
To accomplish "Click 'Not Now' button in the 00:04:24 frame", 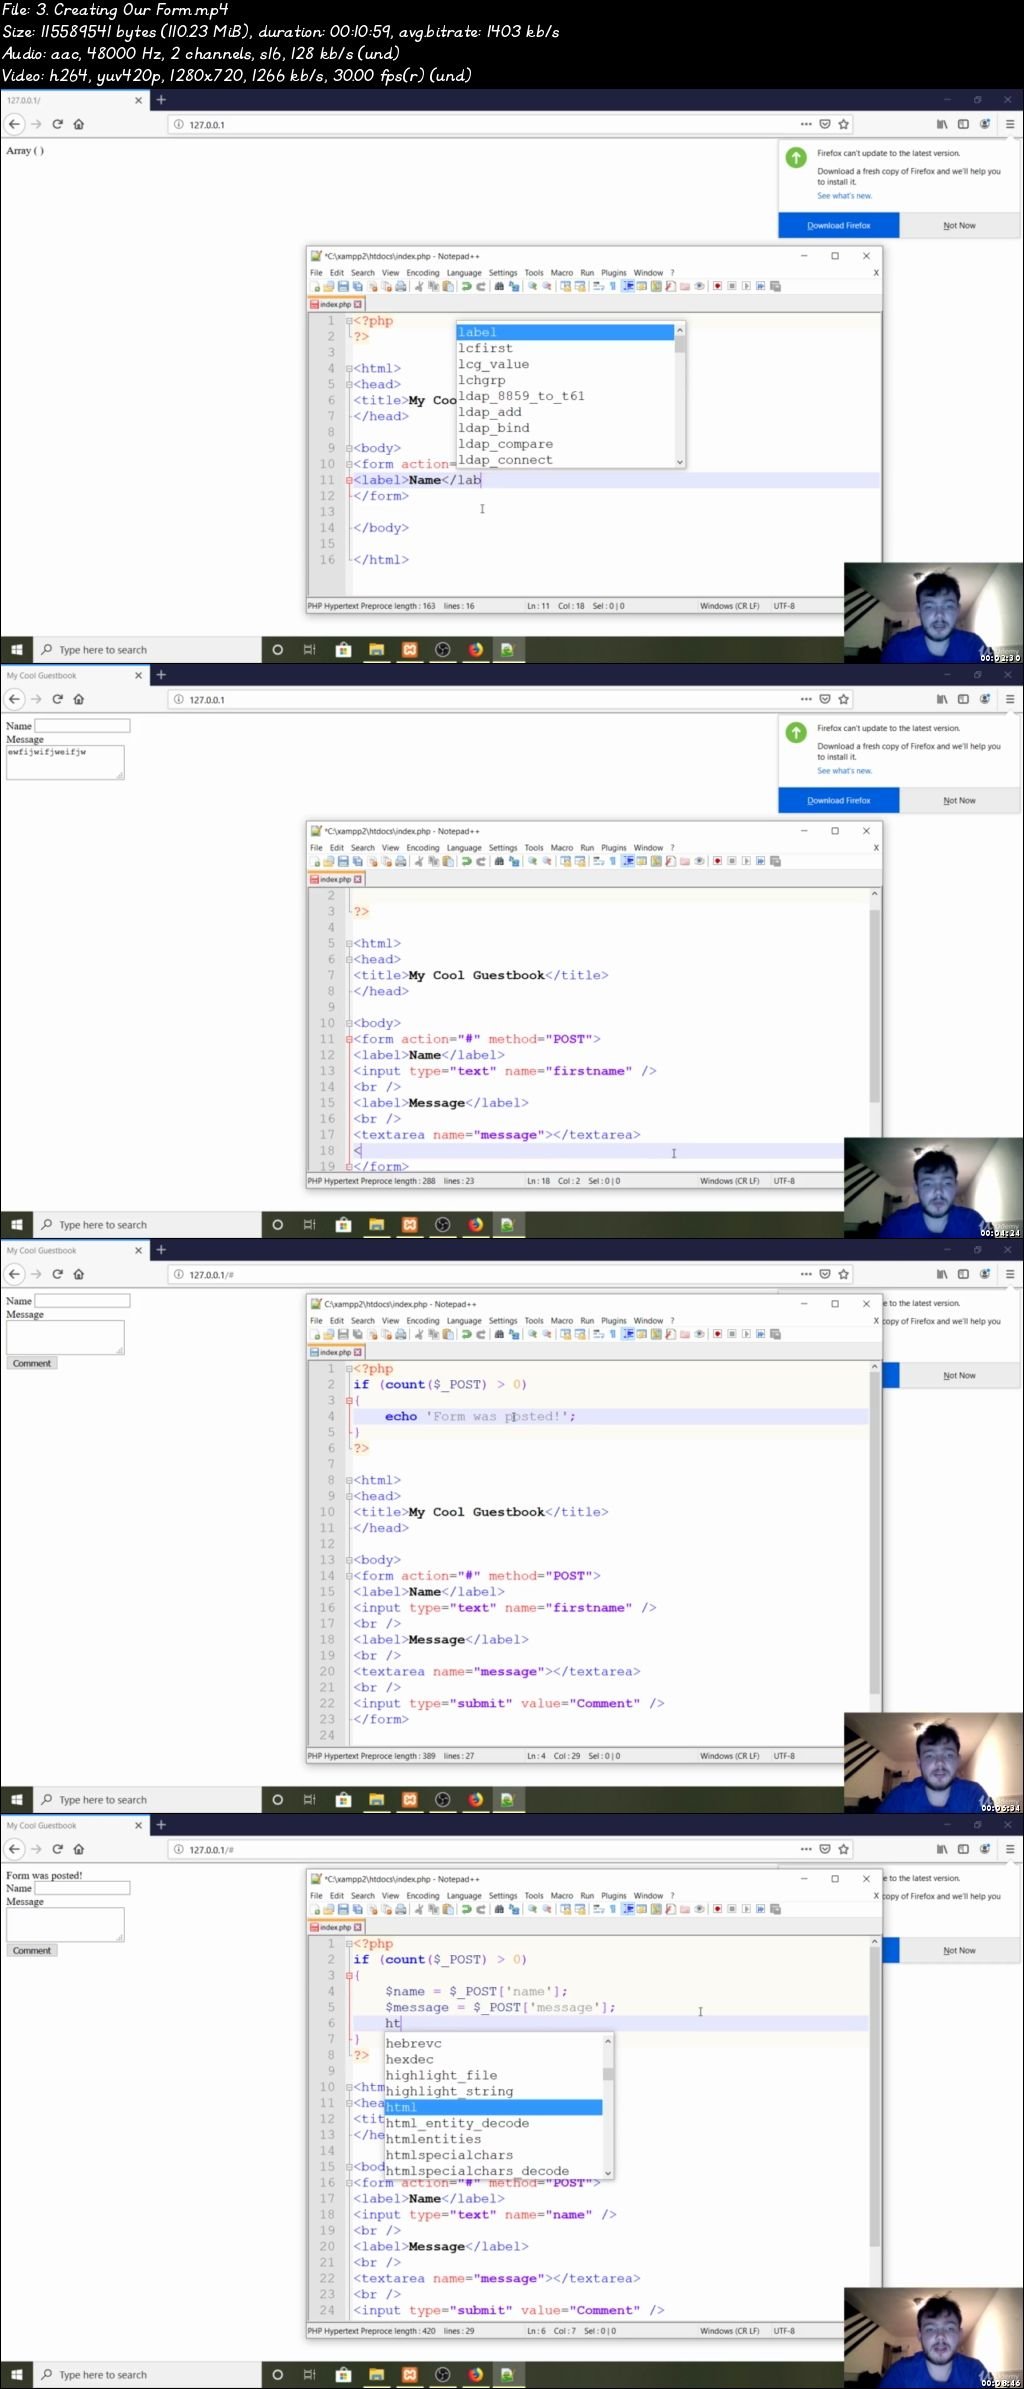I will click(959, 801).
